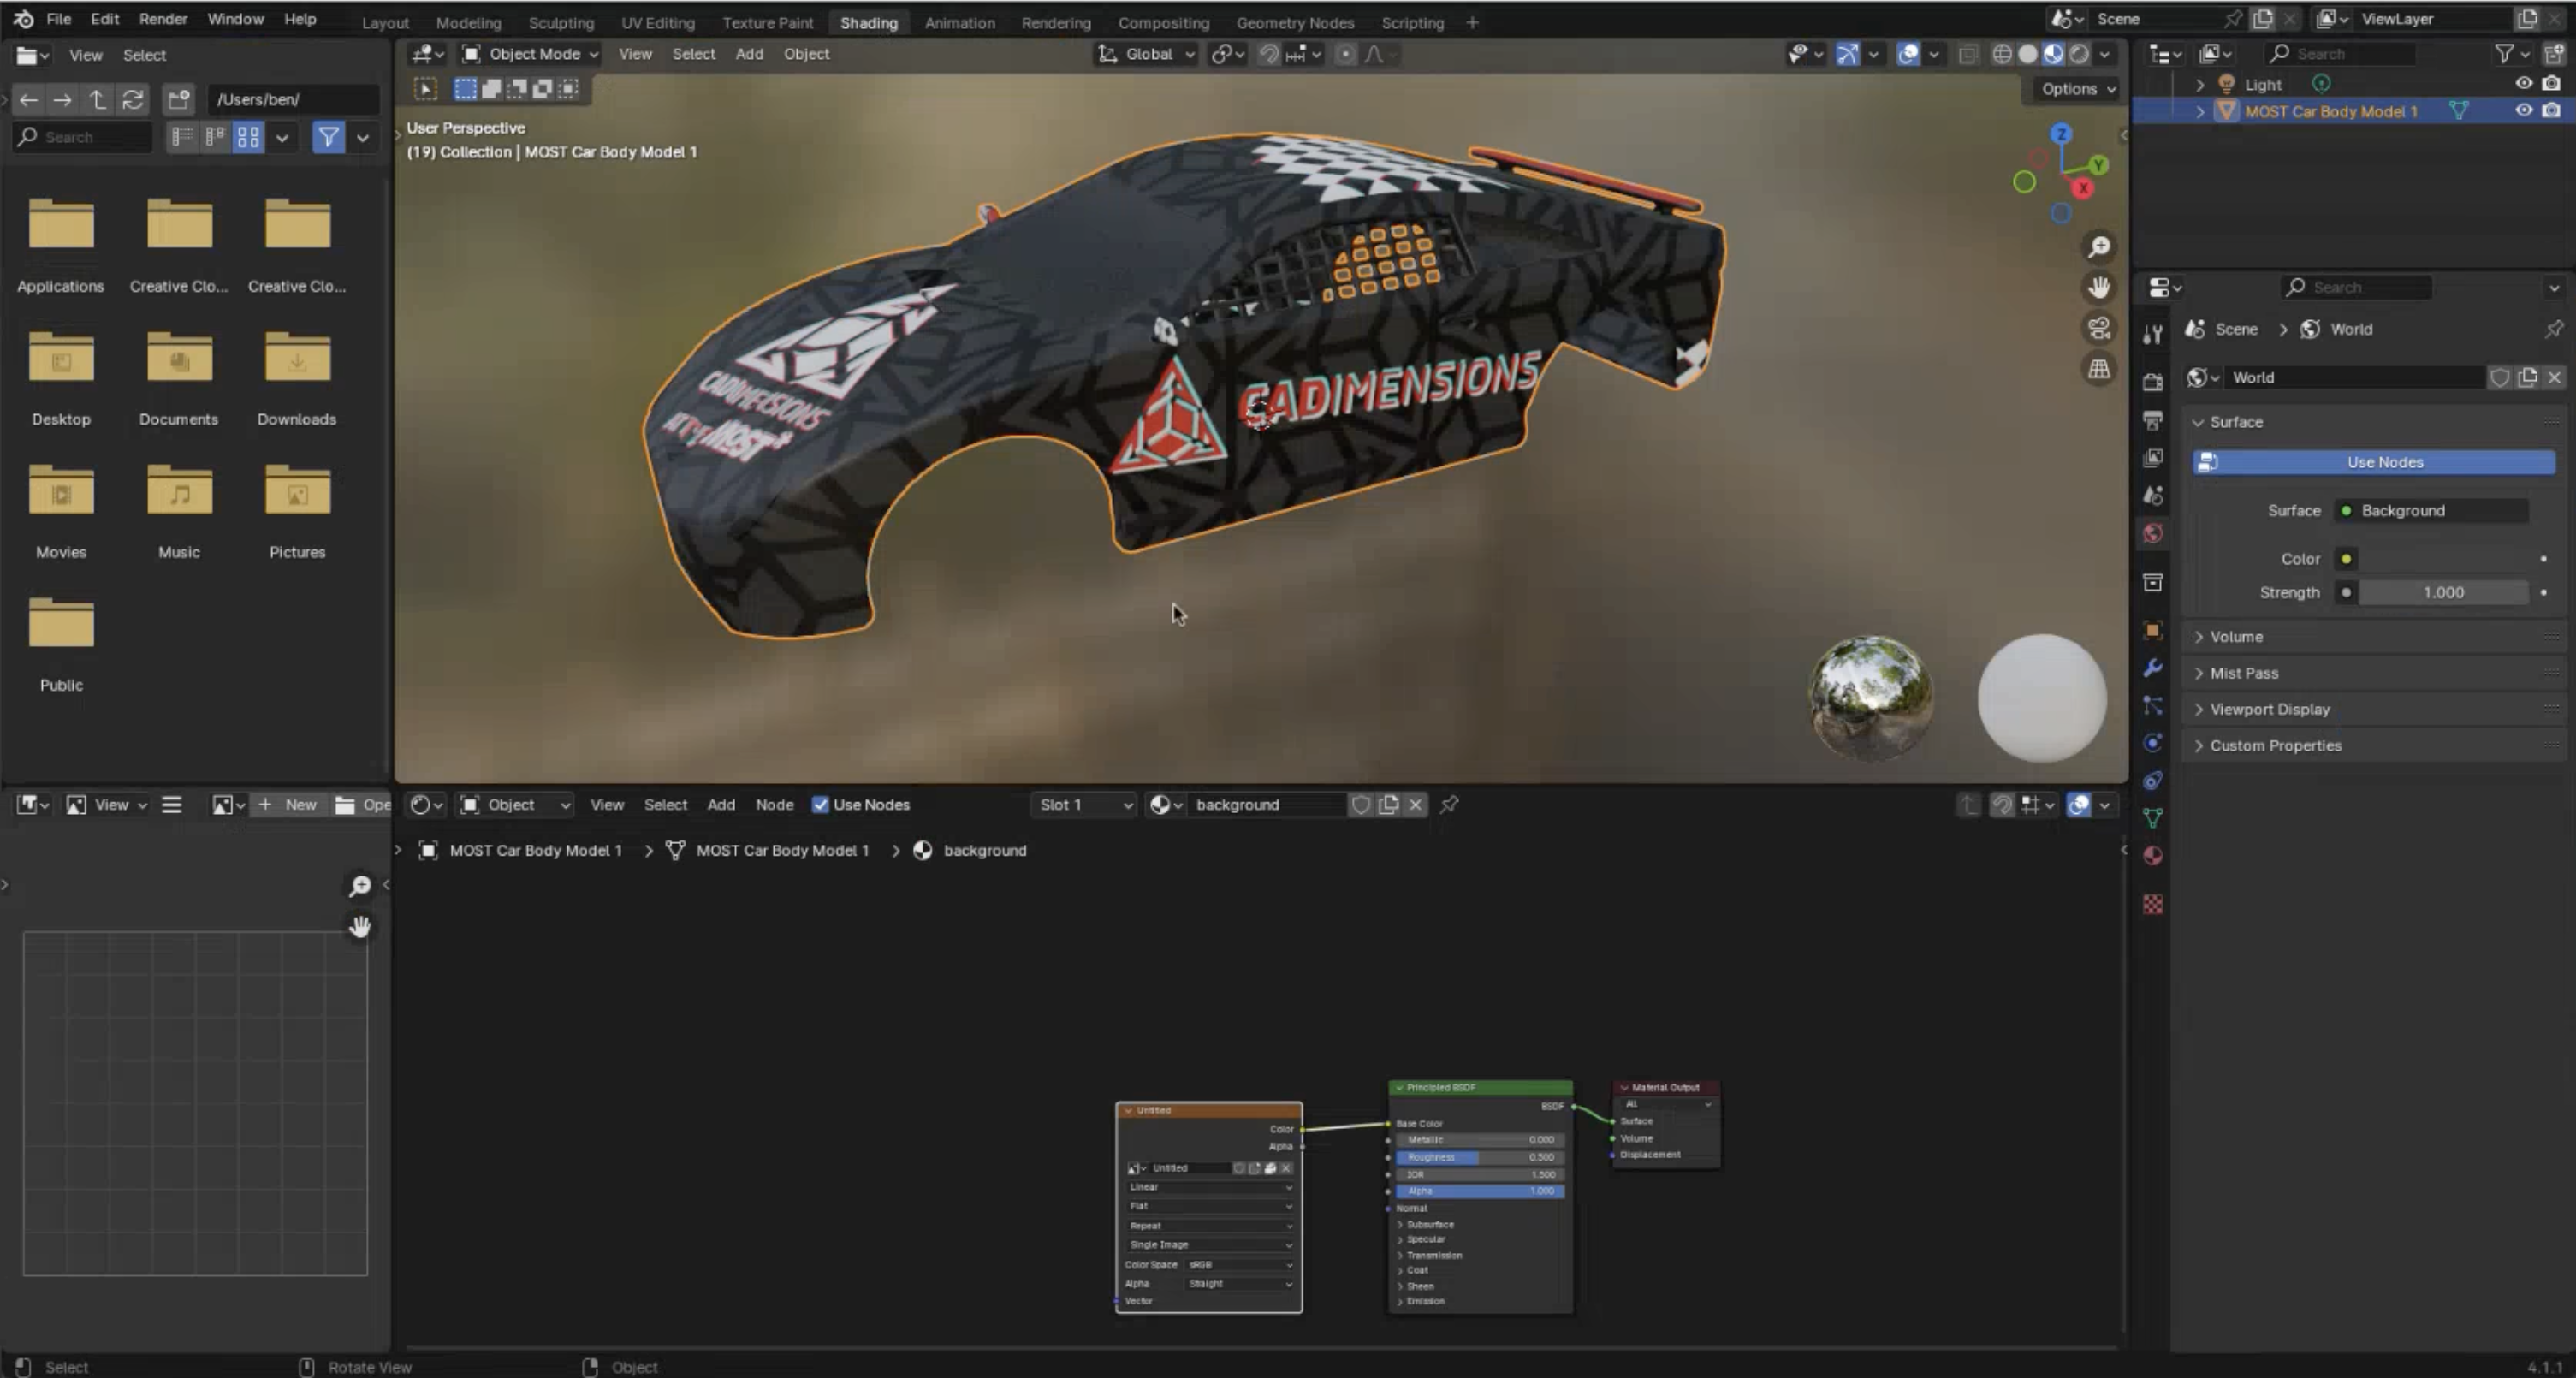2576x1378 pixels.
Task: Toggle Use Nodes checkbox in node editor
Action: [820, 805]
